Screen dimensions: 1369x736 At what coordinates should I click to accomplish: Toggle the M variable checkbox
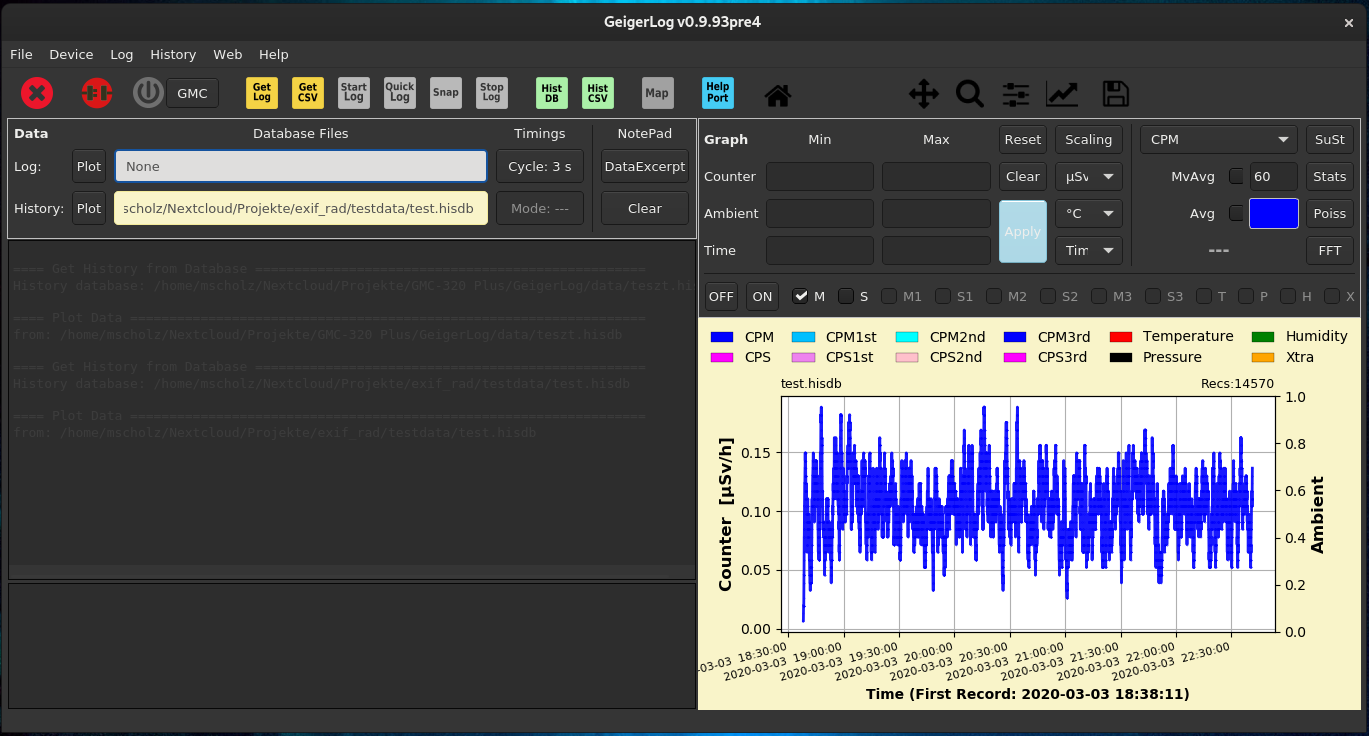[800, 296]
